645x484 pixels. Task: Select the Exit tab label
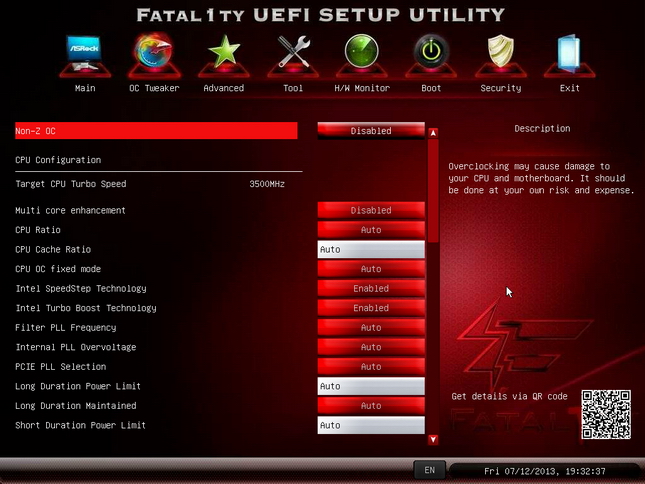tap(570, 88)
